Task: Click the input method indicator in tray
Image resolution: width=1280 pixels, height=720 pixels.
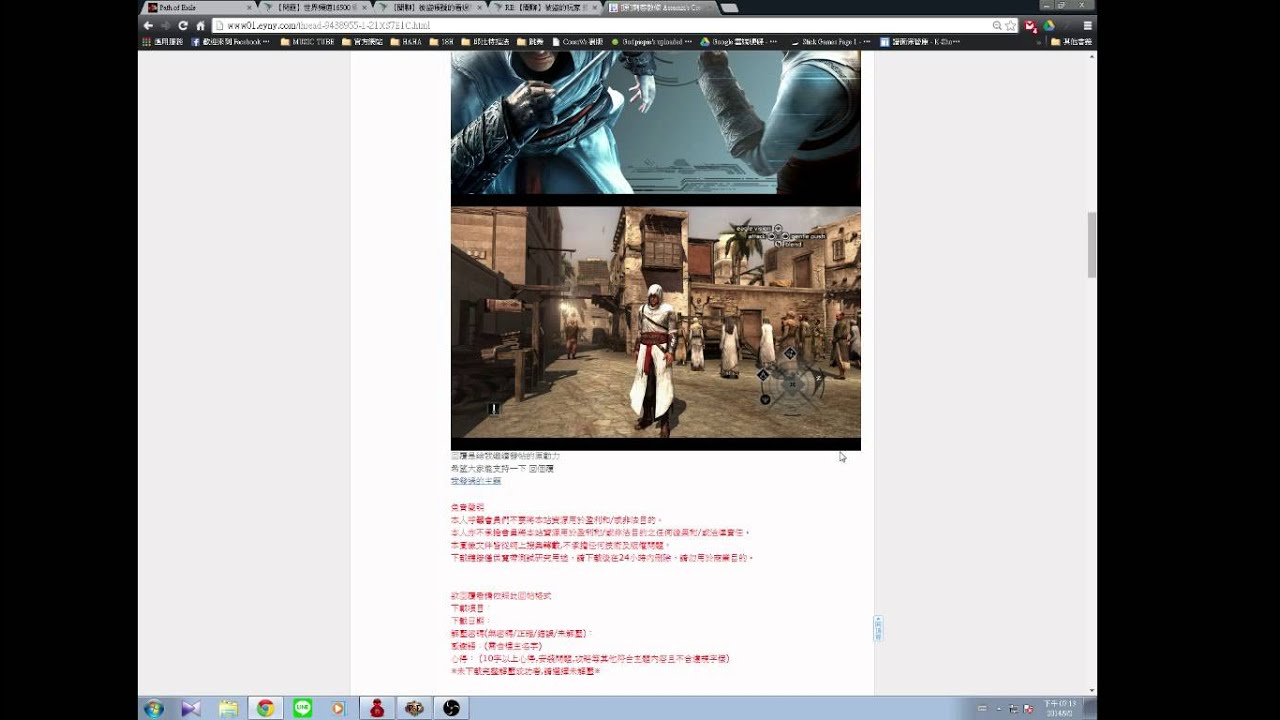Action: [x=982, y=708]
